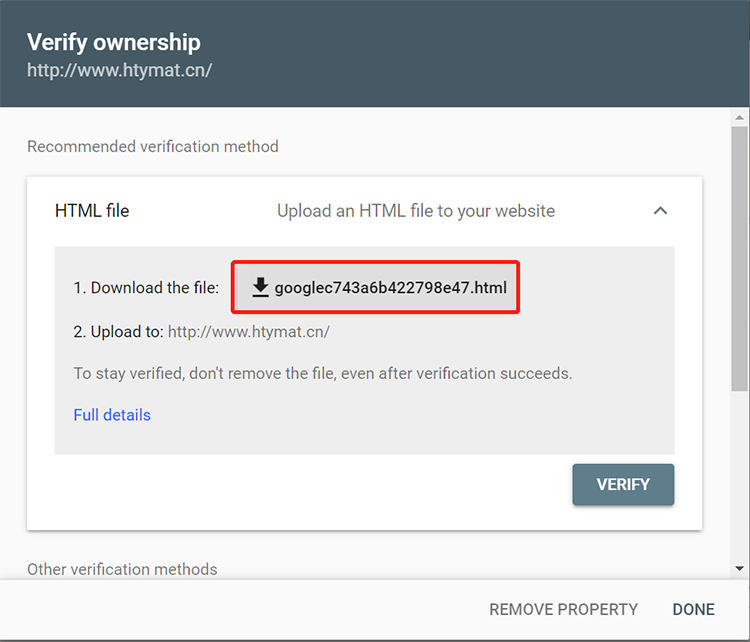Click the download arrow icon beside the filename

(x=260, y=288)
